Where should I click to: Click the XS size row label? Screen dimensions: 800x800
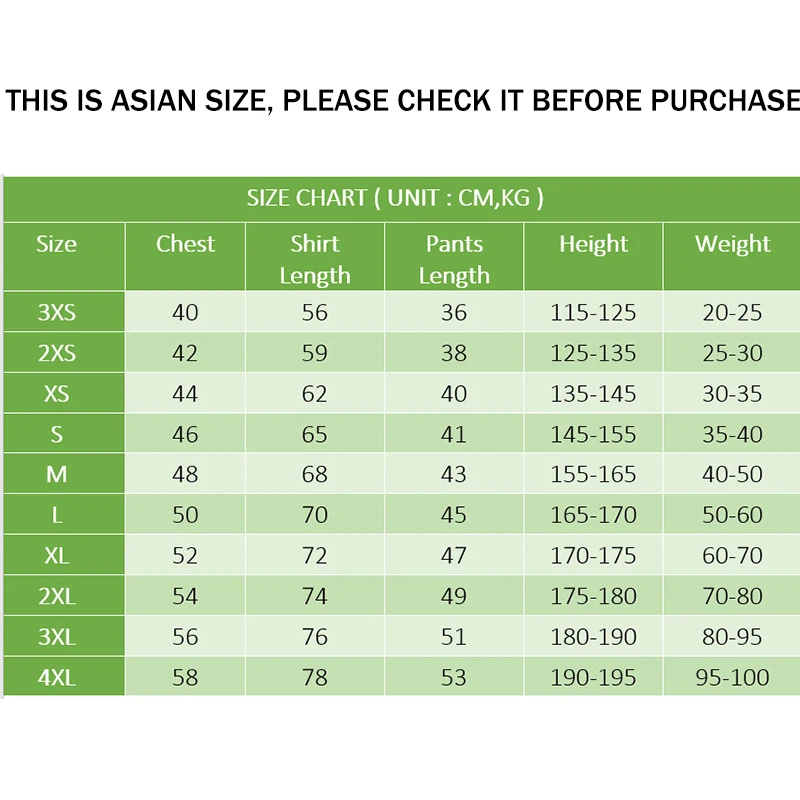click(56, 394)
